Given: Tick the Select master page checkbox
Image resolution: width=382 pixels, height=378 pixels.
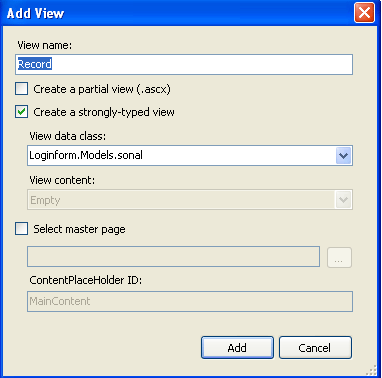Looking at the screenshot, I should [21, 229].
